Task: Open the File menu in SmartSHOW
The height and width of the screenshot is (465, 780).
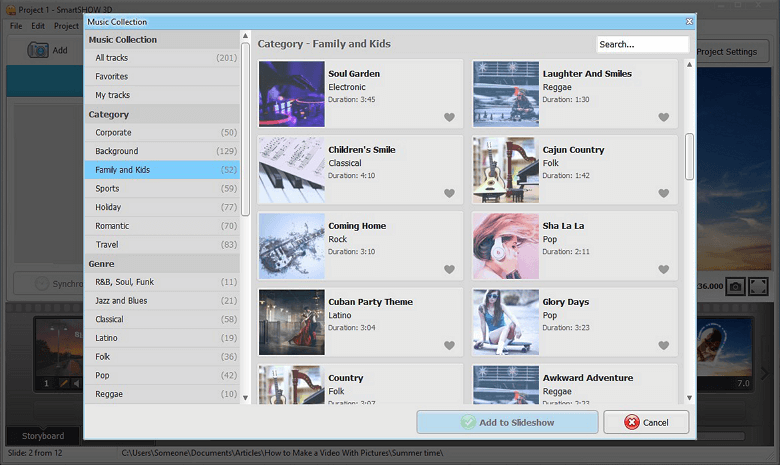Action: point(16,26)
